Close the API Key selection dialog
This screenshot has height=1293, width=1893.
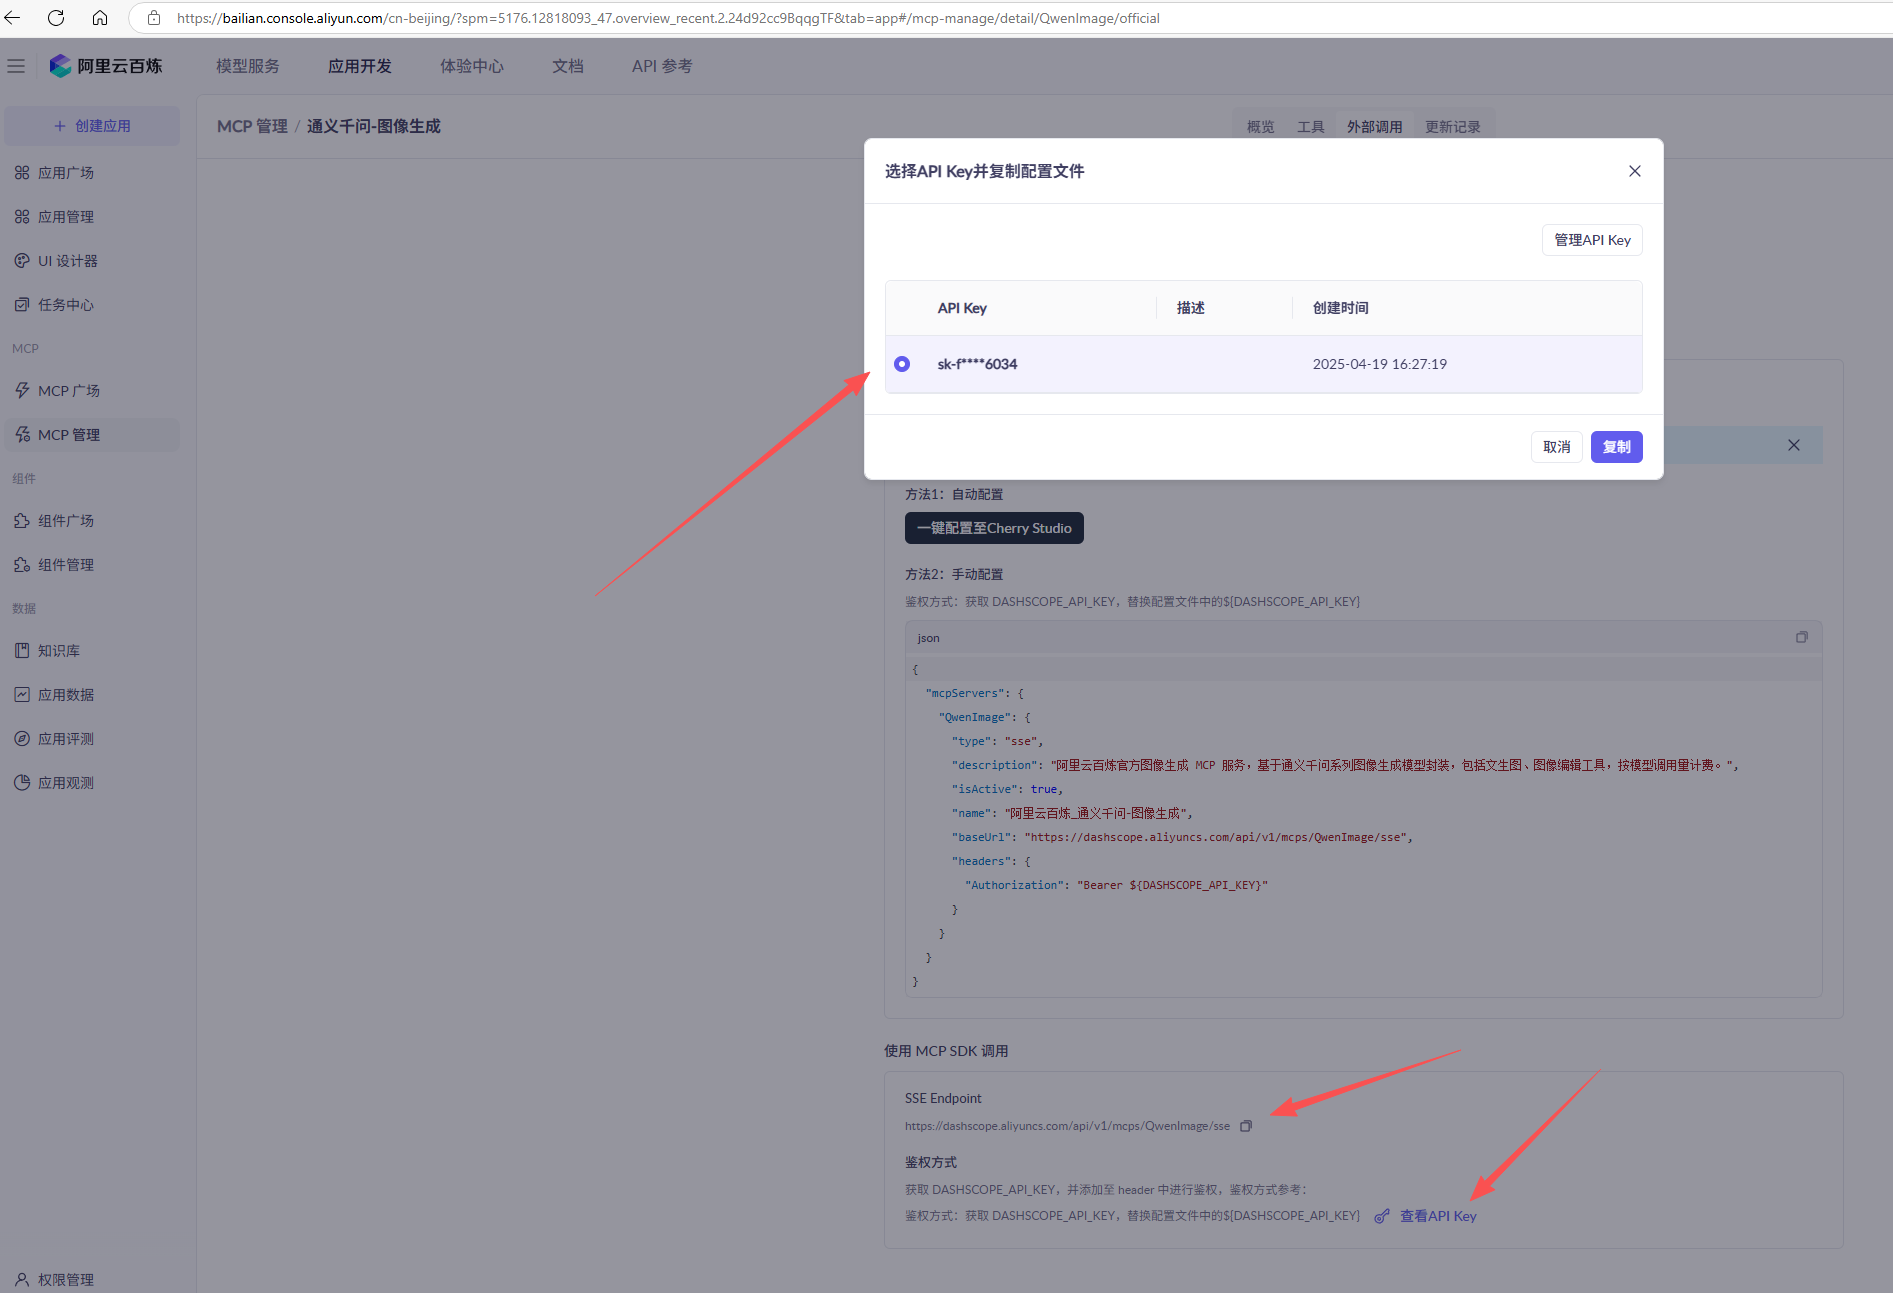click(1634, 171)
